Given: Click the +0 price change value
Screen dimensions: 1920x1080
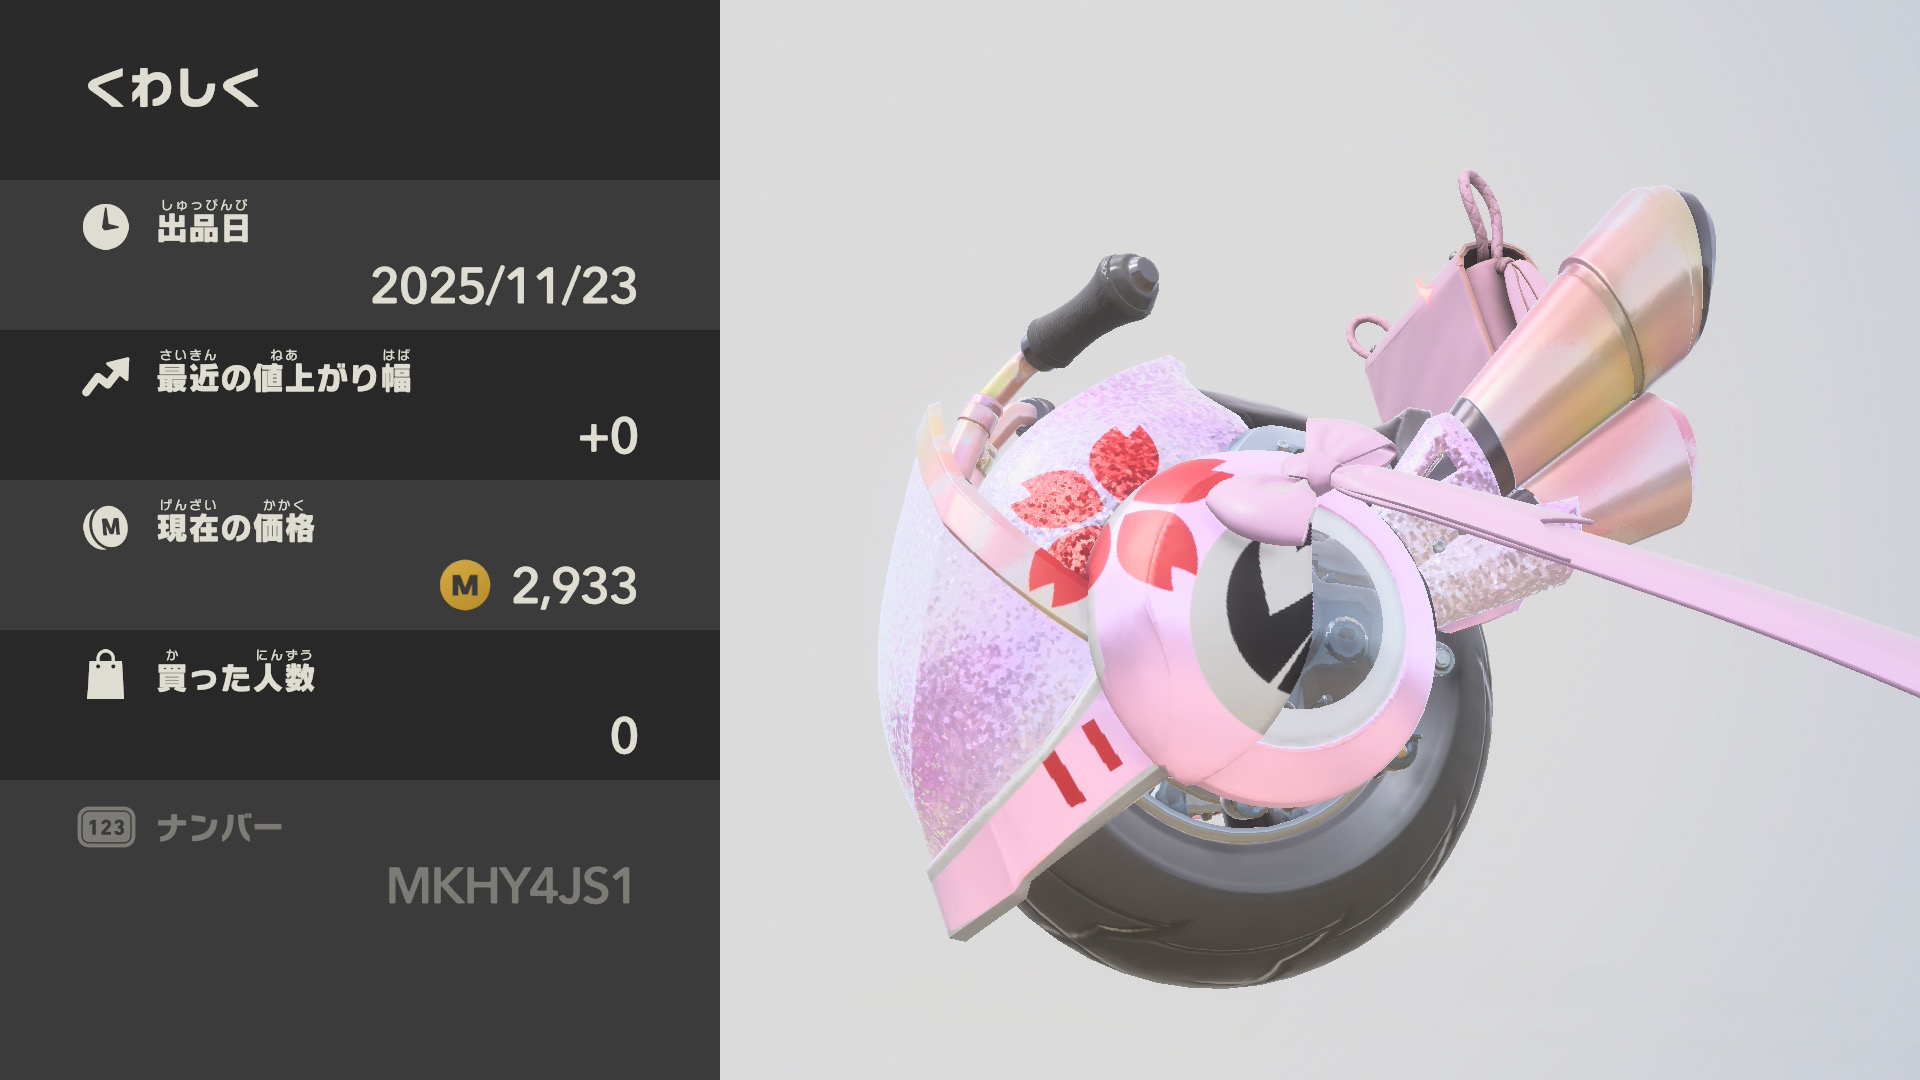Looking at the screenshot, I should pyautogui.click(x=608, y=437).
